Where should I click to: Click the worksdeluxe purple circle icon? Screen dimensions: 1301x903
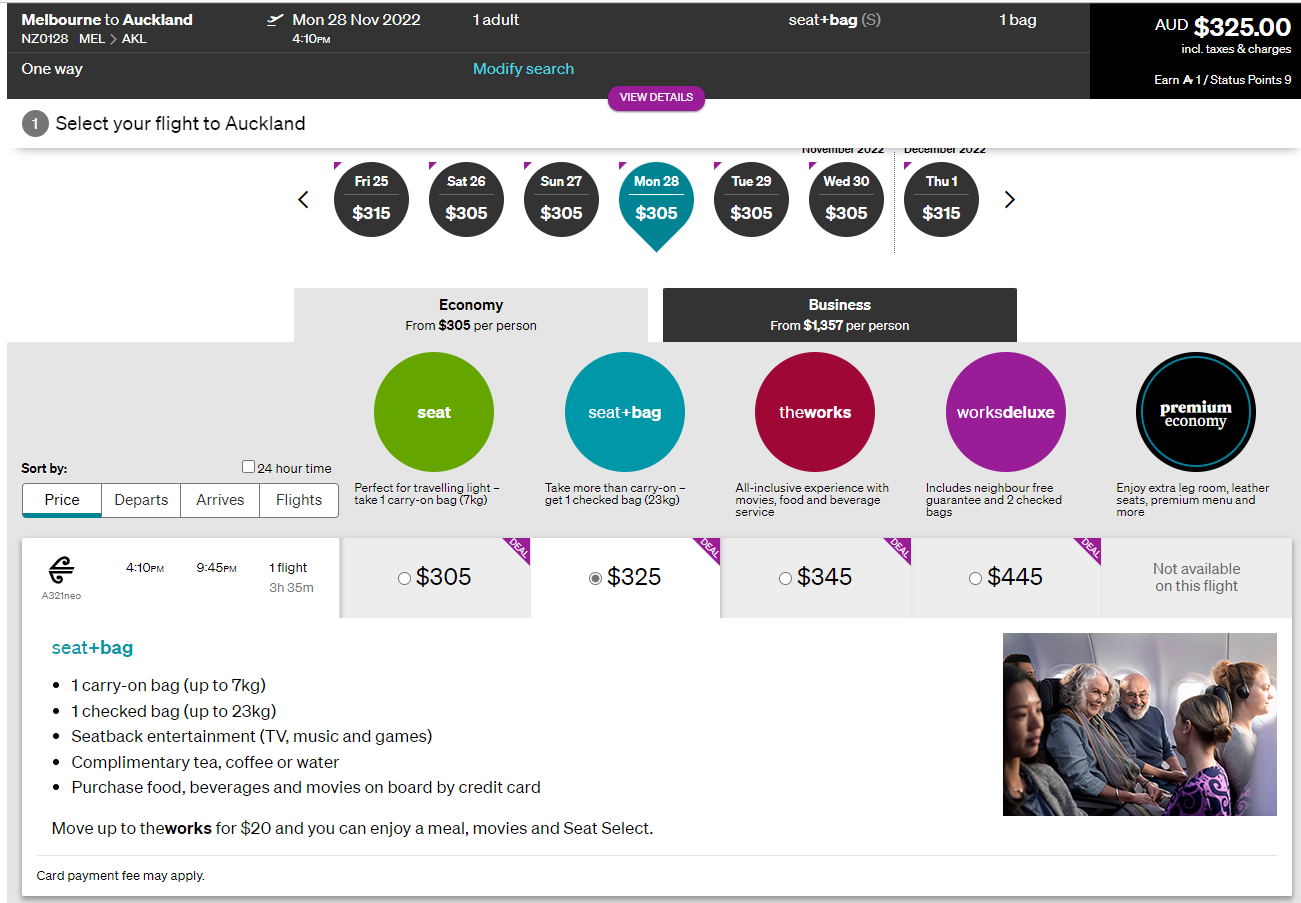(x=1005, y=412)
